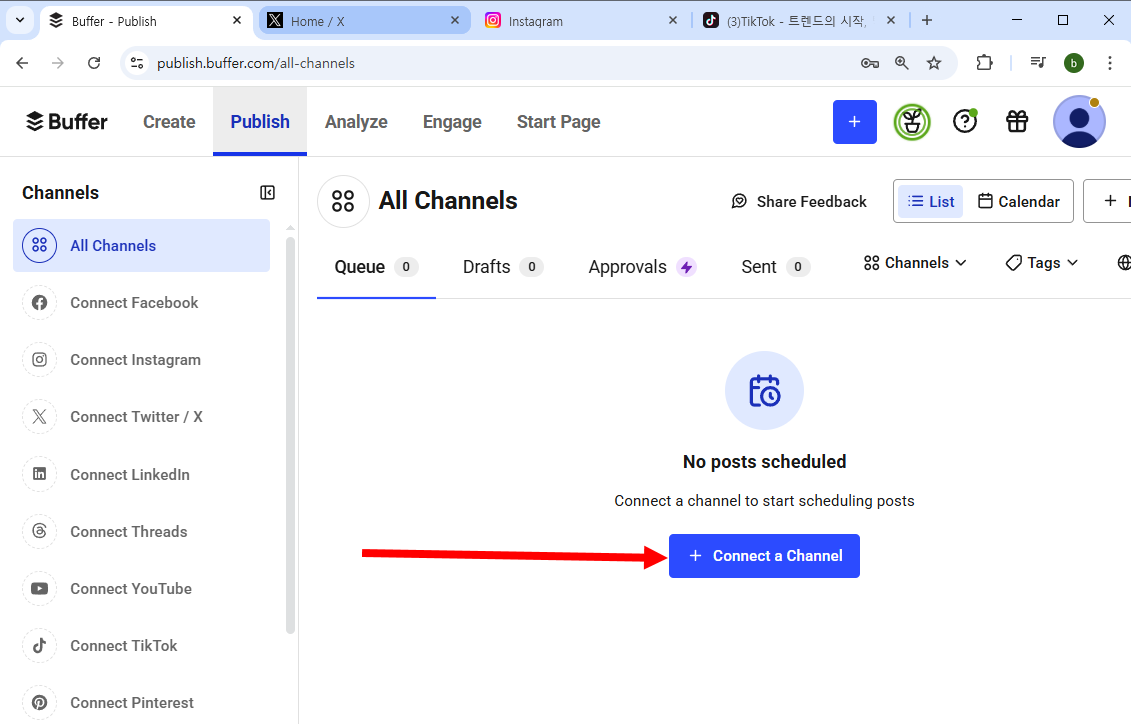The height and width of the screenshot is (724, 1131).
Task: Open the help question mark icon
Action: coord(964,121)
